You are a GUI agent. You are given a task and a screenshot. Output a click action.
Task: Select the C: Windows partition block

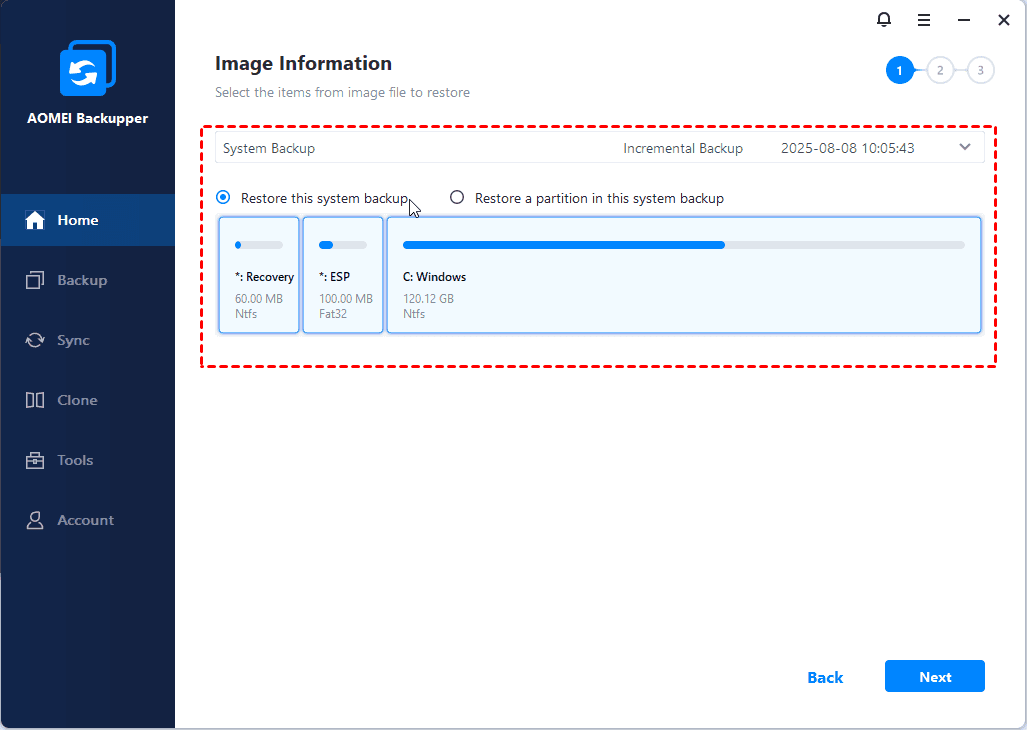[683, 275]
